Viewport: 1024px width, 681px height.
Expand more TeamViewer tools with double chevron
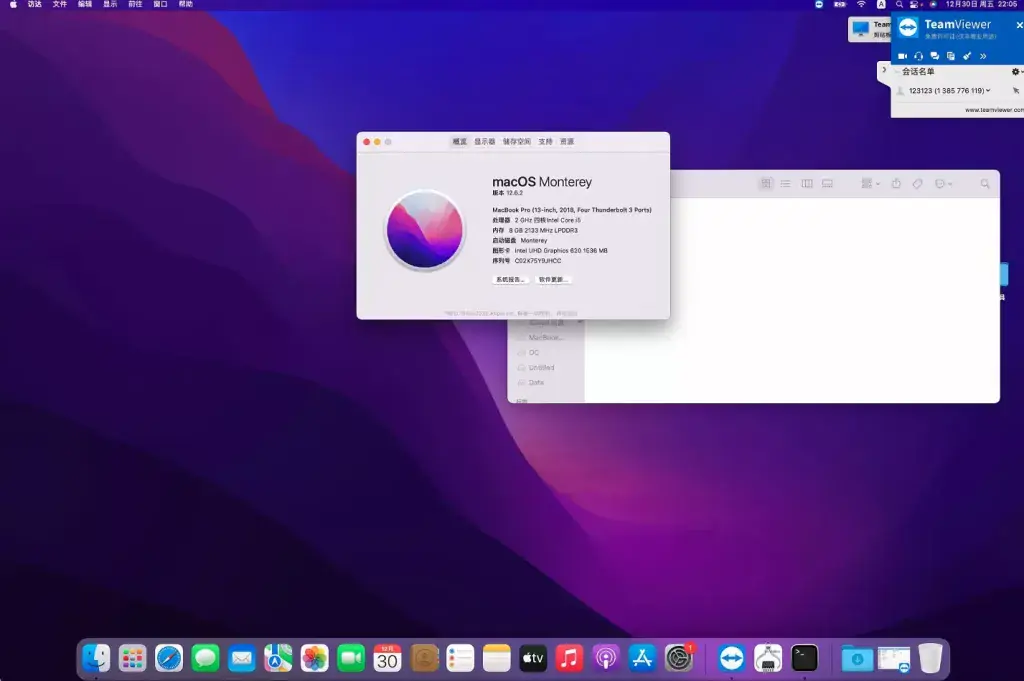[983, 56]
